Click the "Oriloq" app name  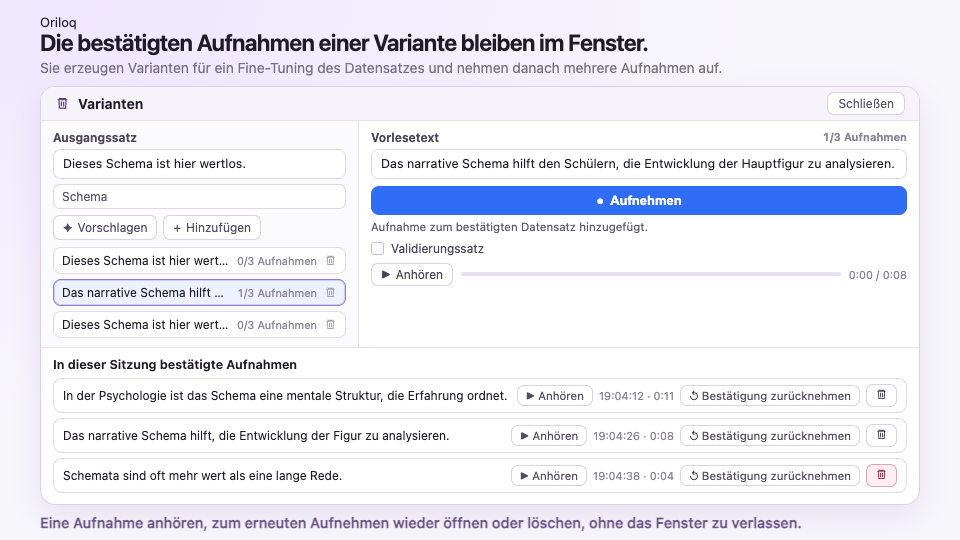(58, 23)
